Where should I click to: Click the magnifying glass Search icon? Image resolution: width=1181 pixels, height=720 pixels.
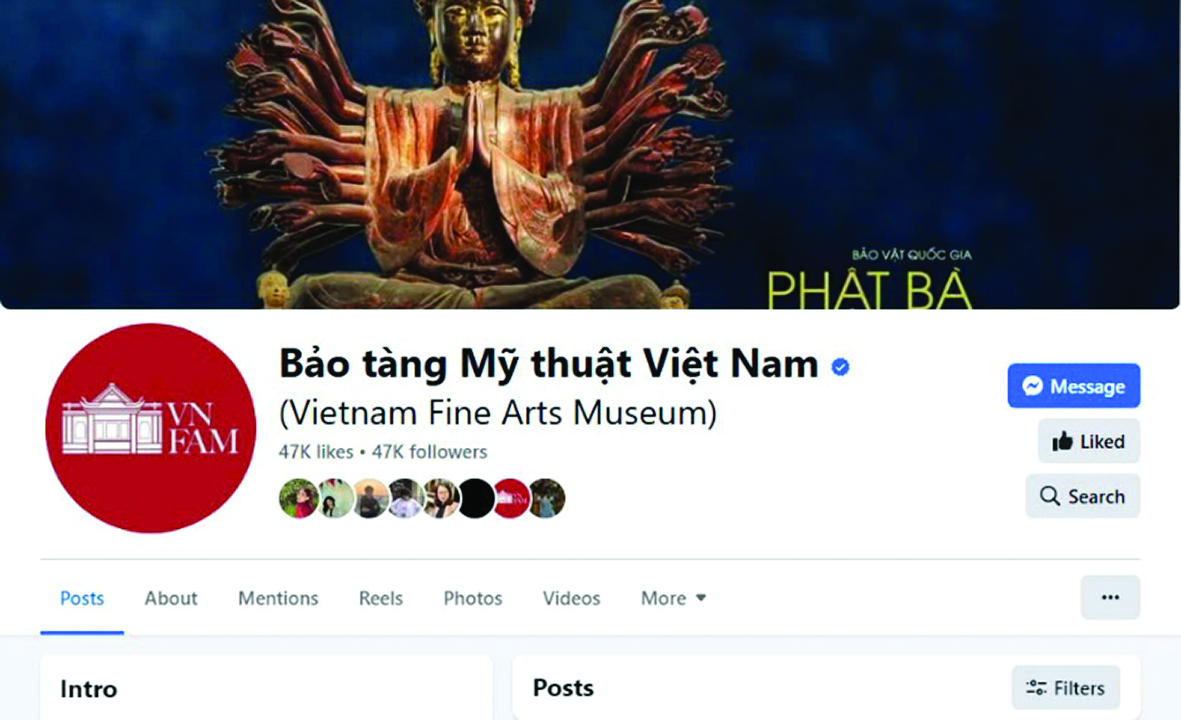pos(1049,496)
